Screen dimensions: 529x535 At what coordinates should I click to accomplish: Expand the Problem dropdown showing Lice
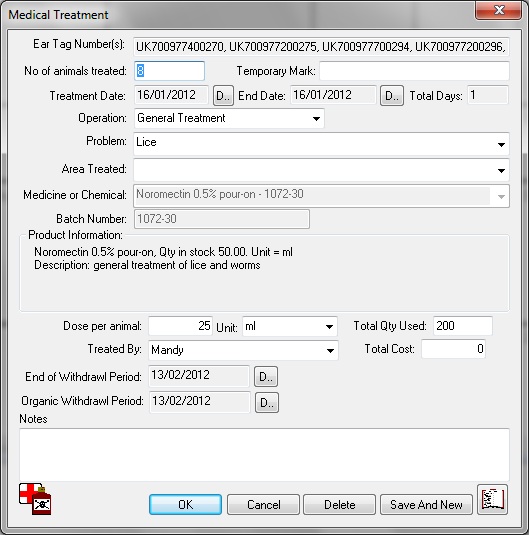point(501,145)
